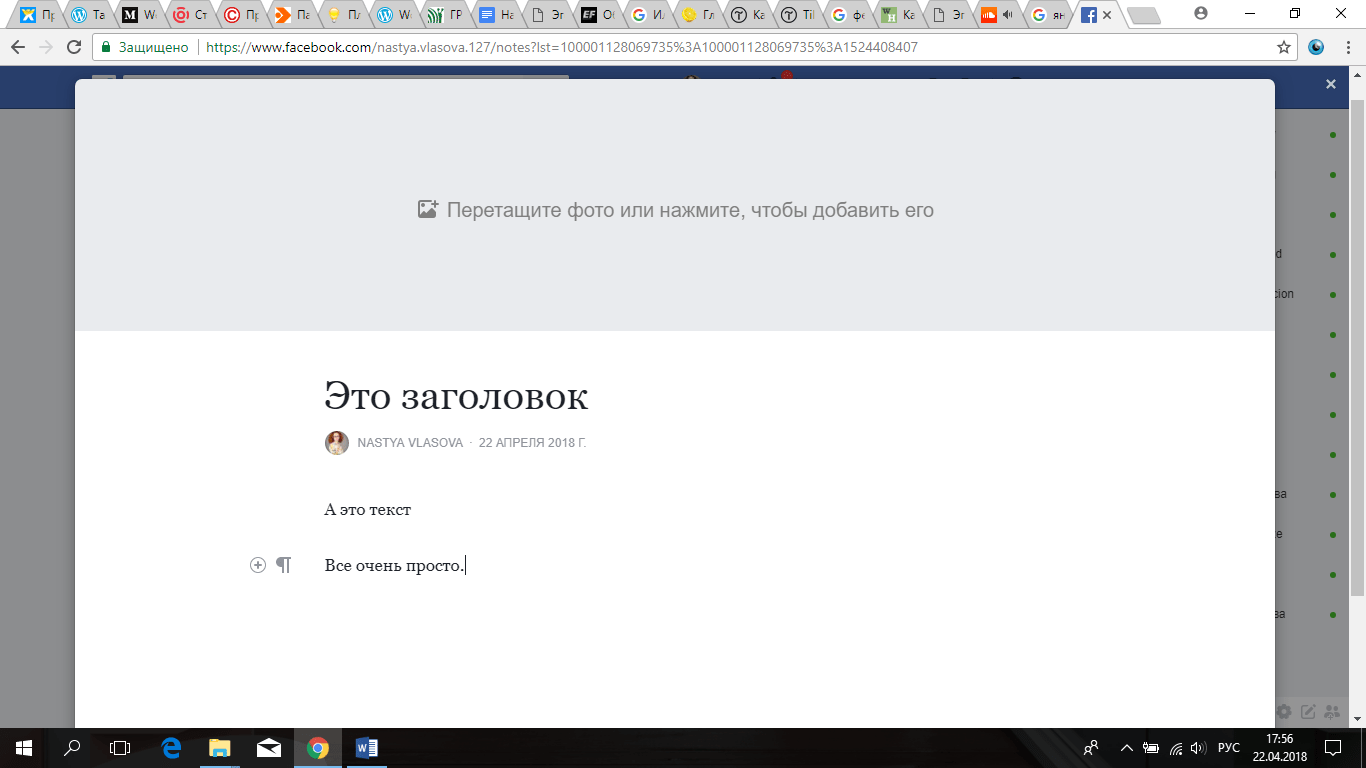Open the settings gear at the bottom right

point(1284,710)
